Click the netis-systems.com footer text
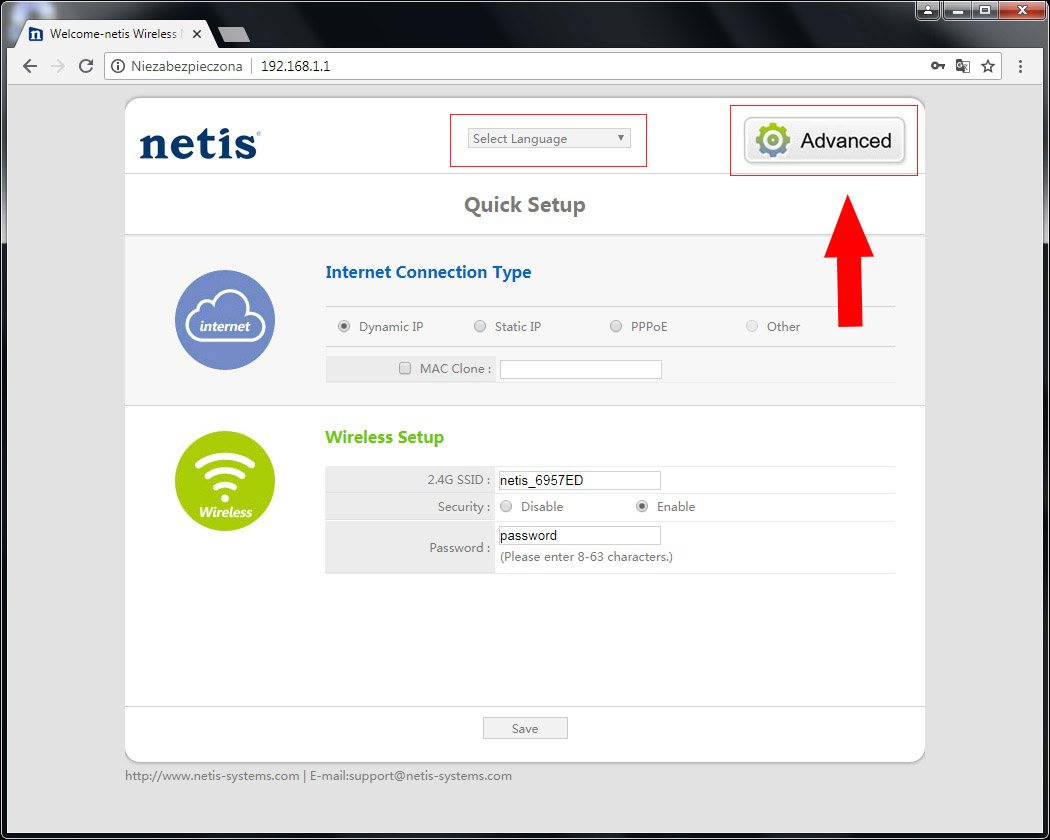This screenshot has width=1050, height=840. pos(212,776)
